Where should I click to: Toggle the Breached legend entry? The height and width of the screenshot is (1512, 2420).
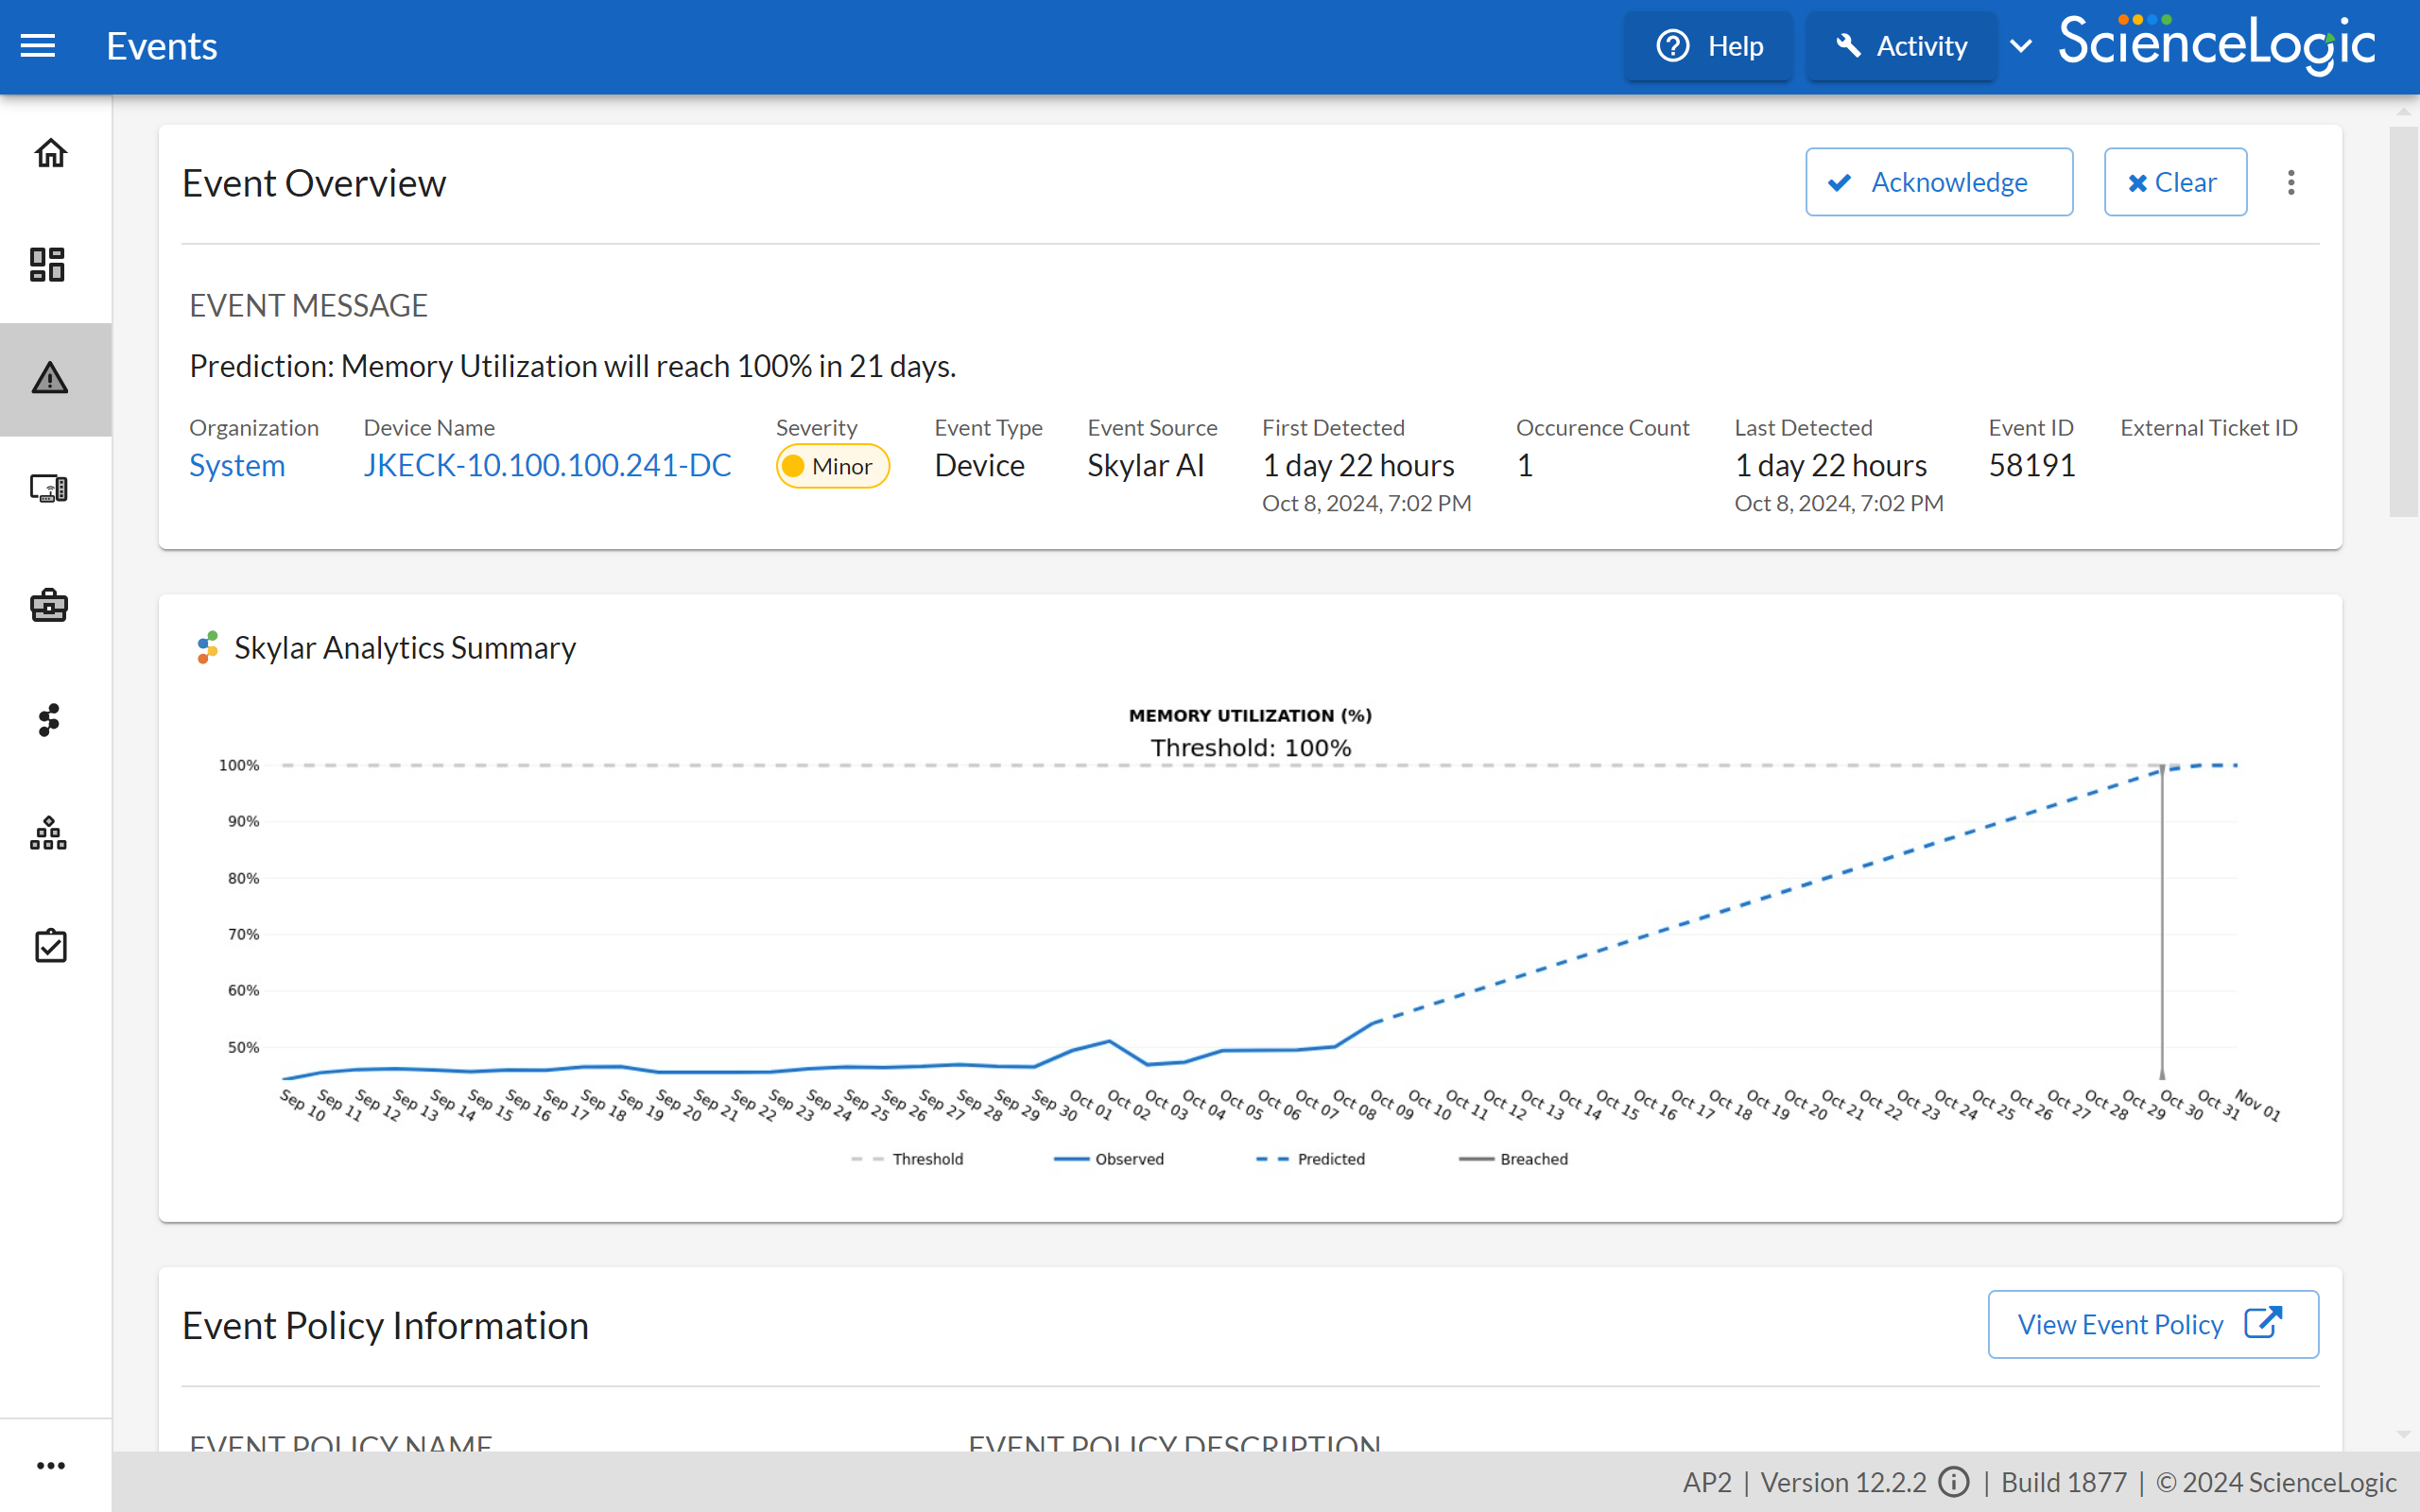(x=1513, y=1159)
